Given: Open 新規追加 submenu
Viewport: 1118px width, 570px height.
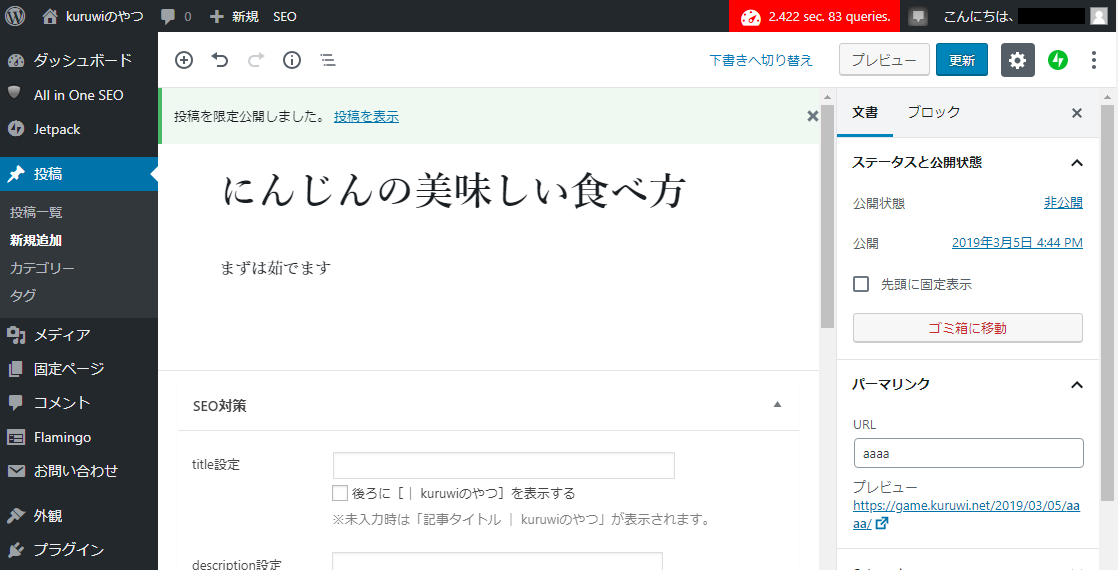Looking at the screenshot, I should (36, 240).
